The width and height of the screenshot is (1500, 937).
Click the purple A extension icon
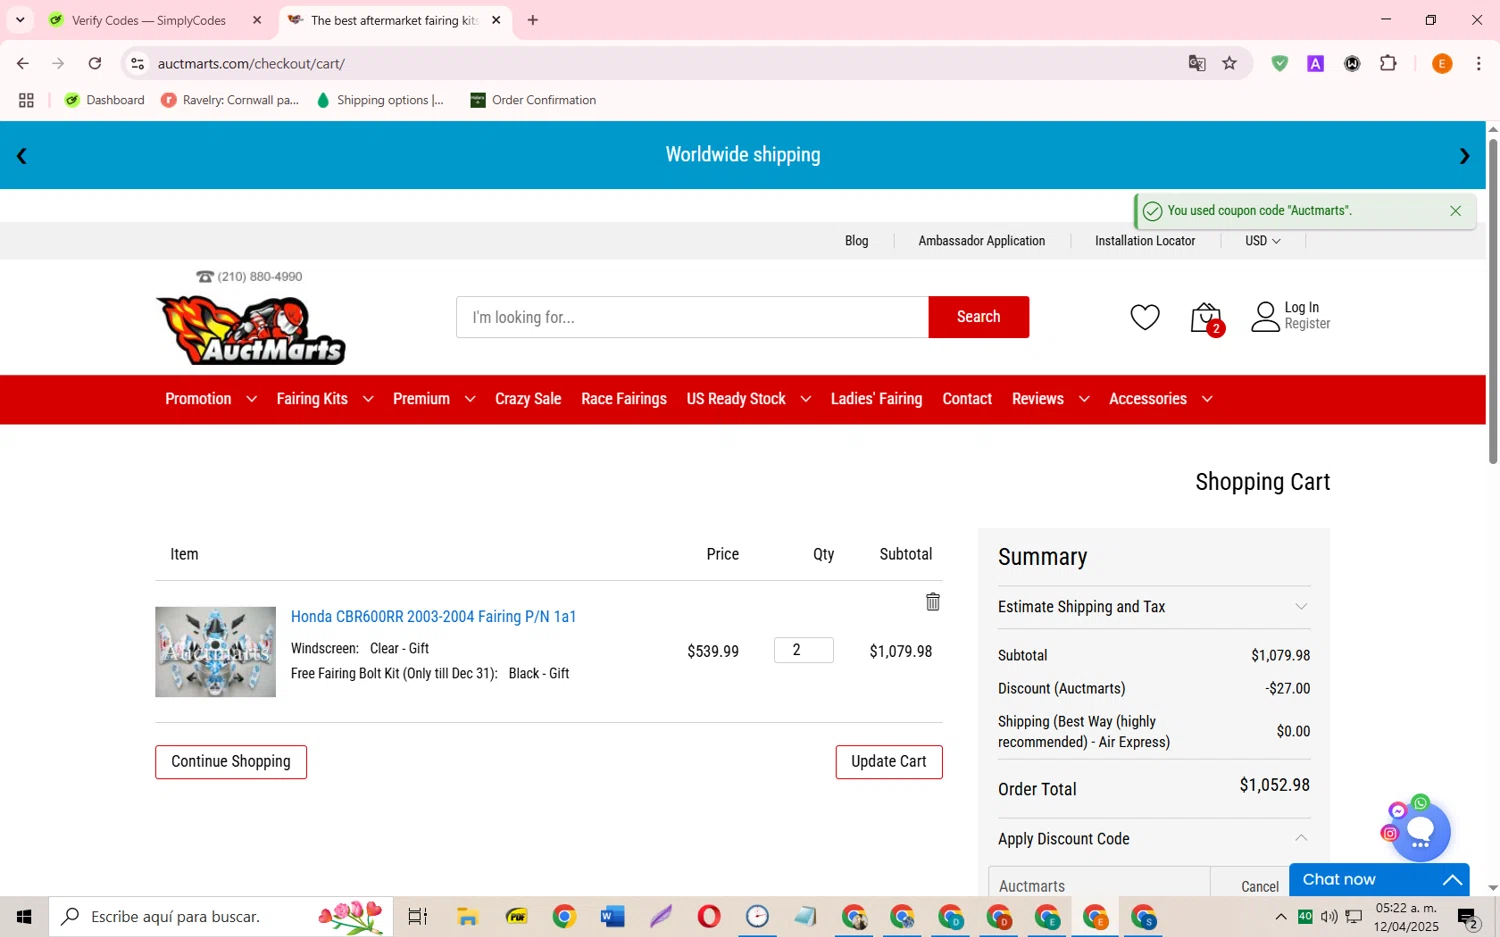coord(1315,64)
